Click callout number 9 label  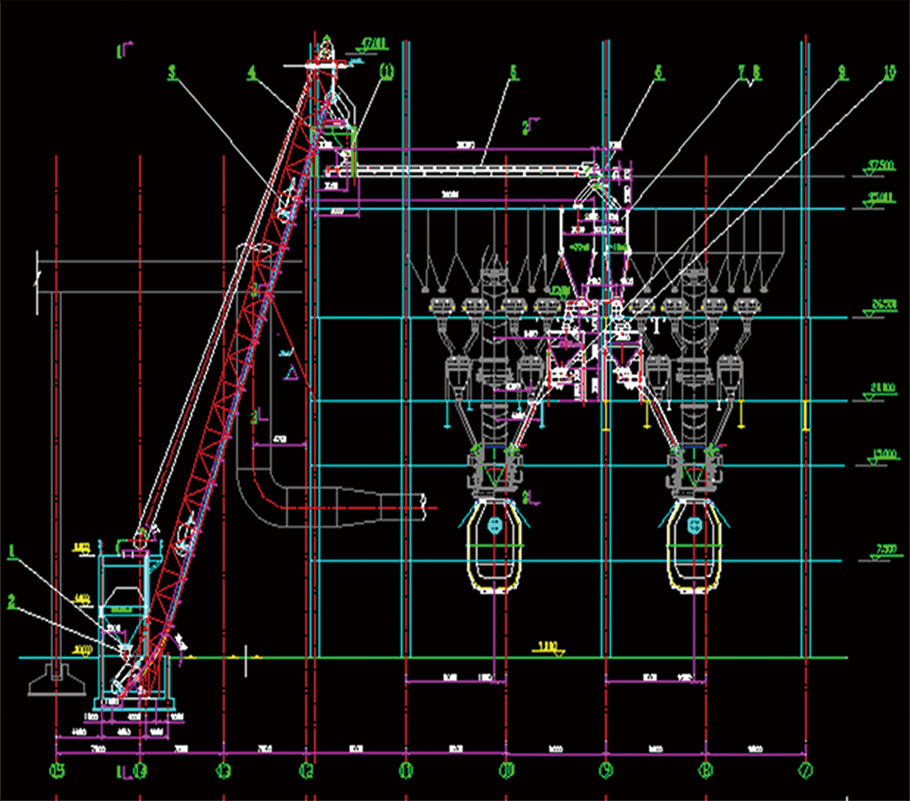(842, 71)
